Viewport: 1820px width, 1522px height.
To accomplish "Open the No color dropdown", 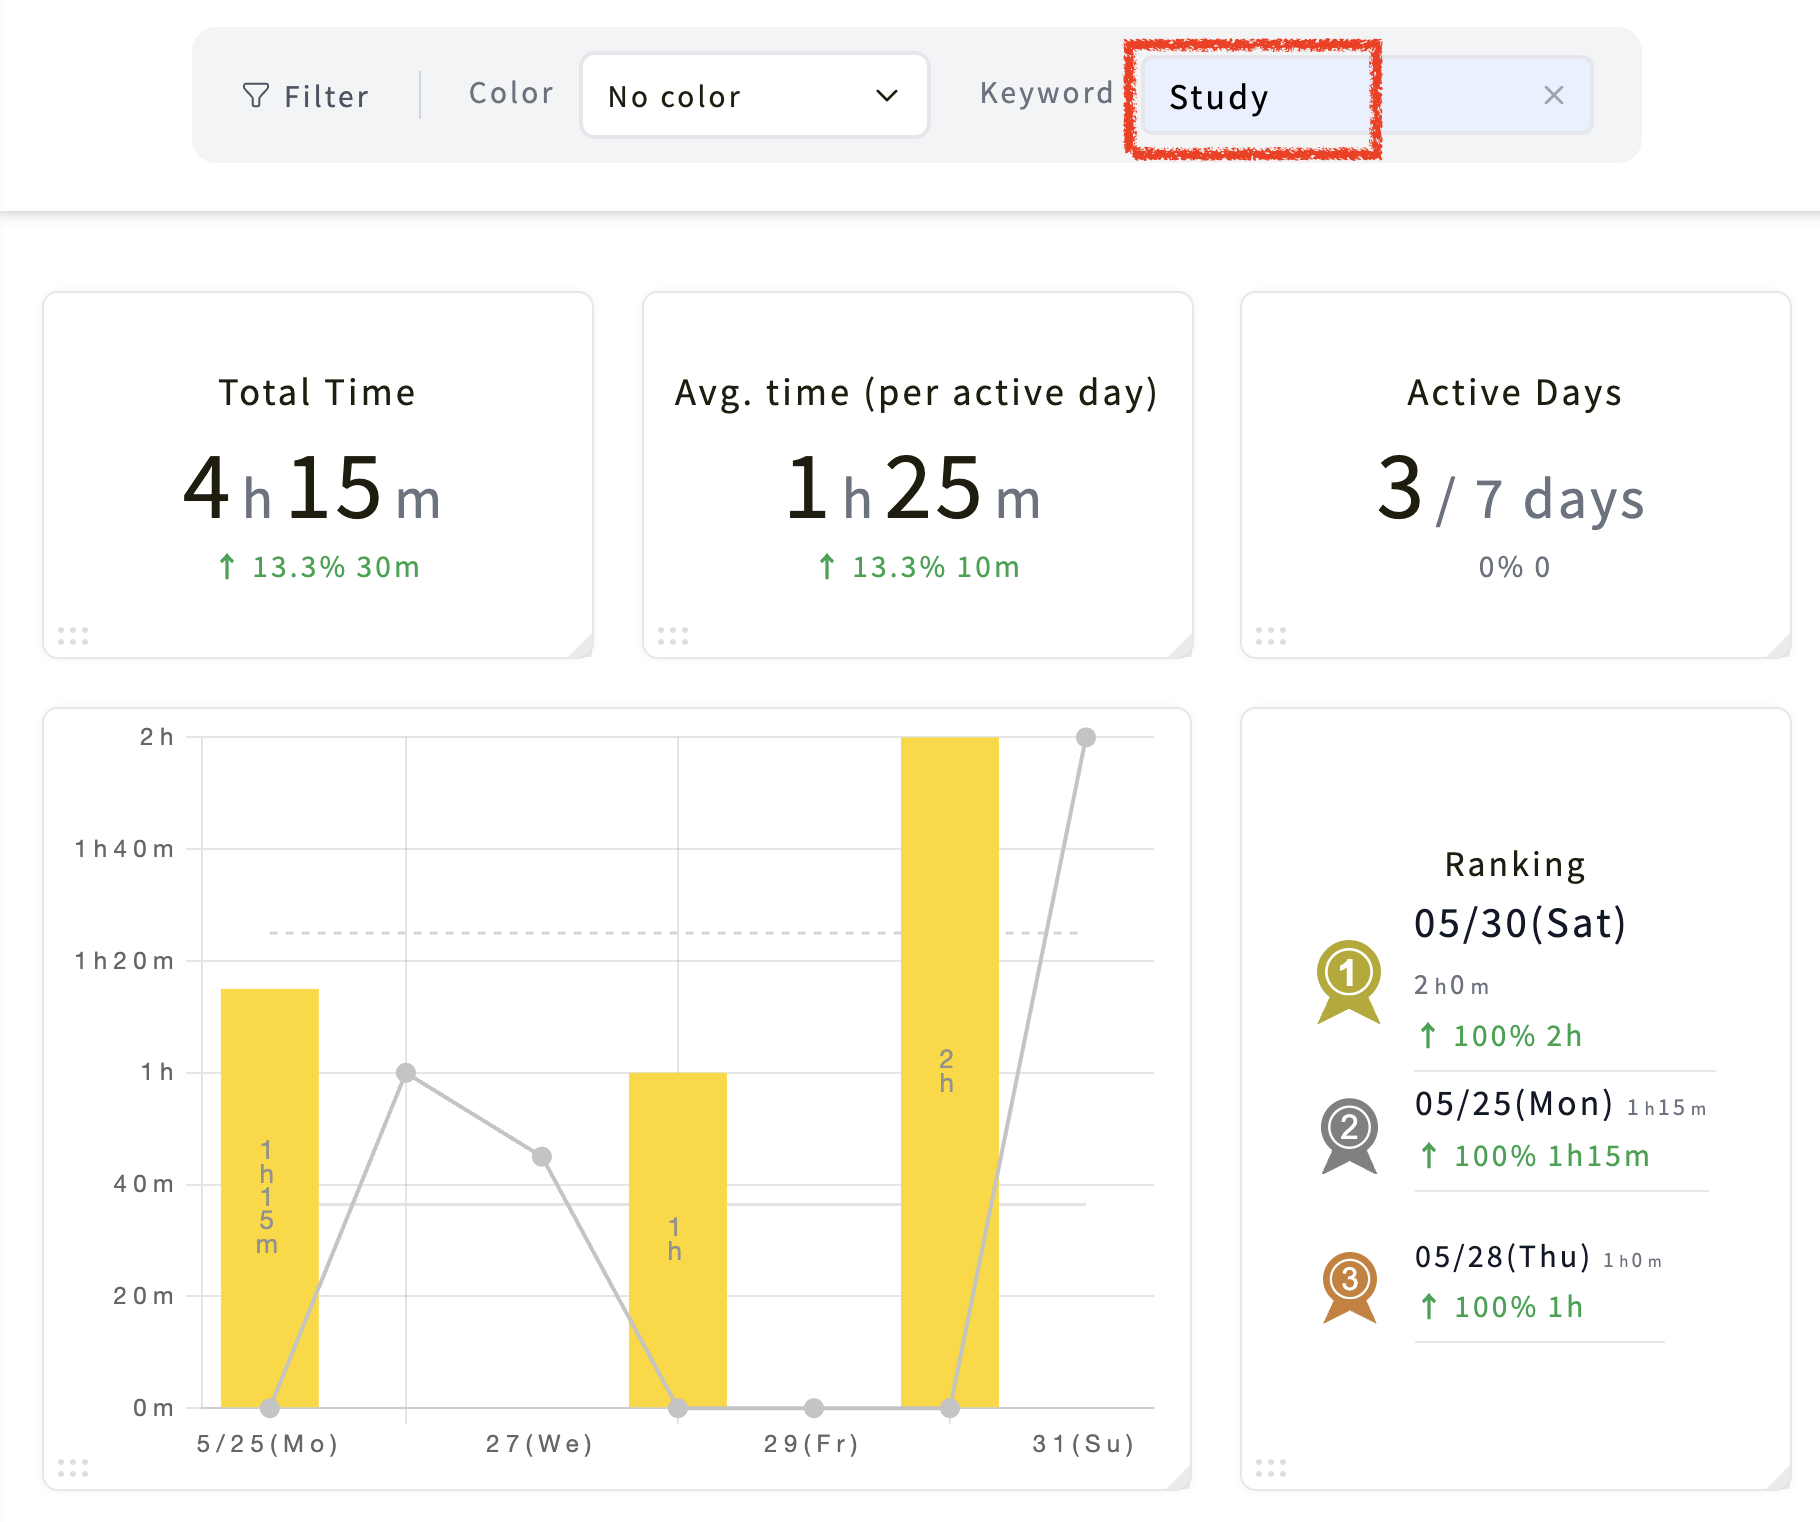I will click(x=755, y=95).
